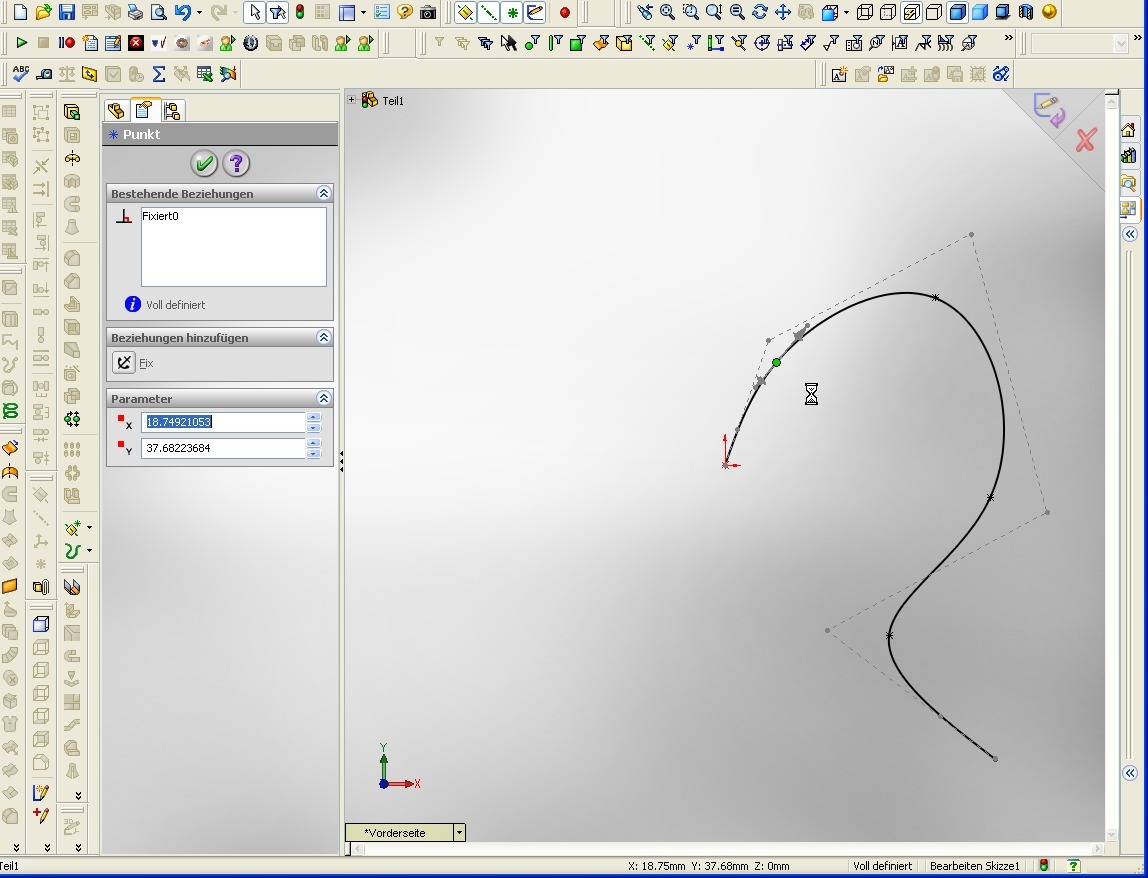Screen dimensions: 1148x878
Task: Switch to the FeatureManager tab
Action: pos(116,110)
